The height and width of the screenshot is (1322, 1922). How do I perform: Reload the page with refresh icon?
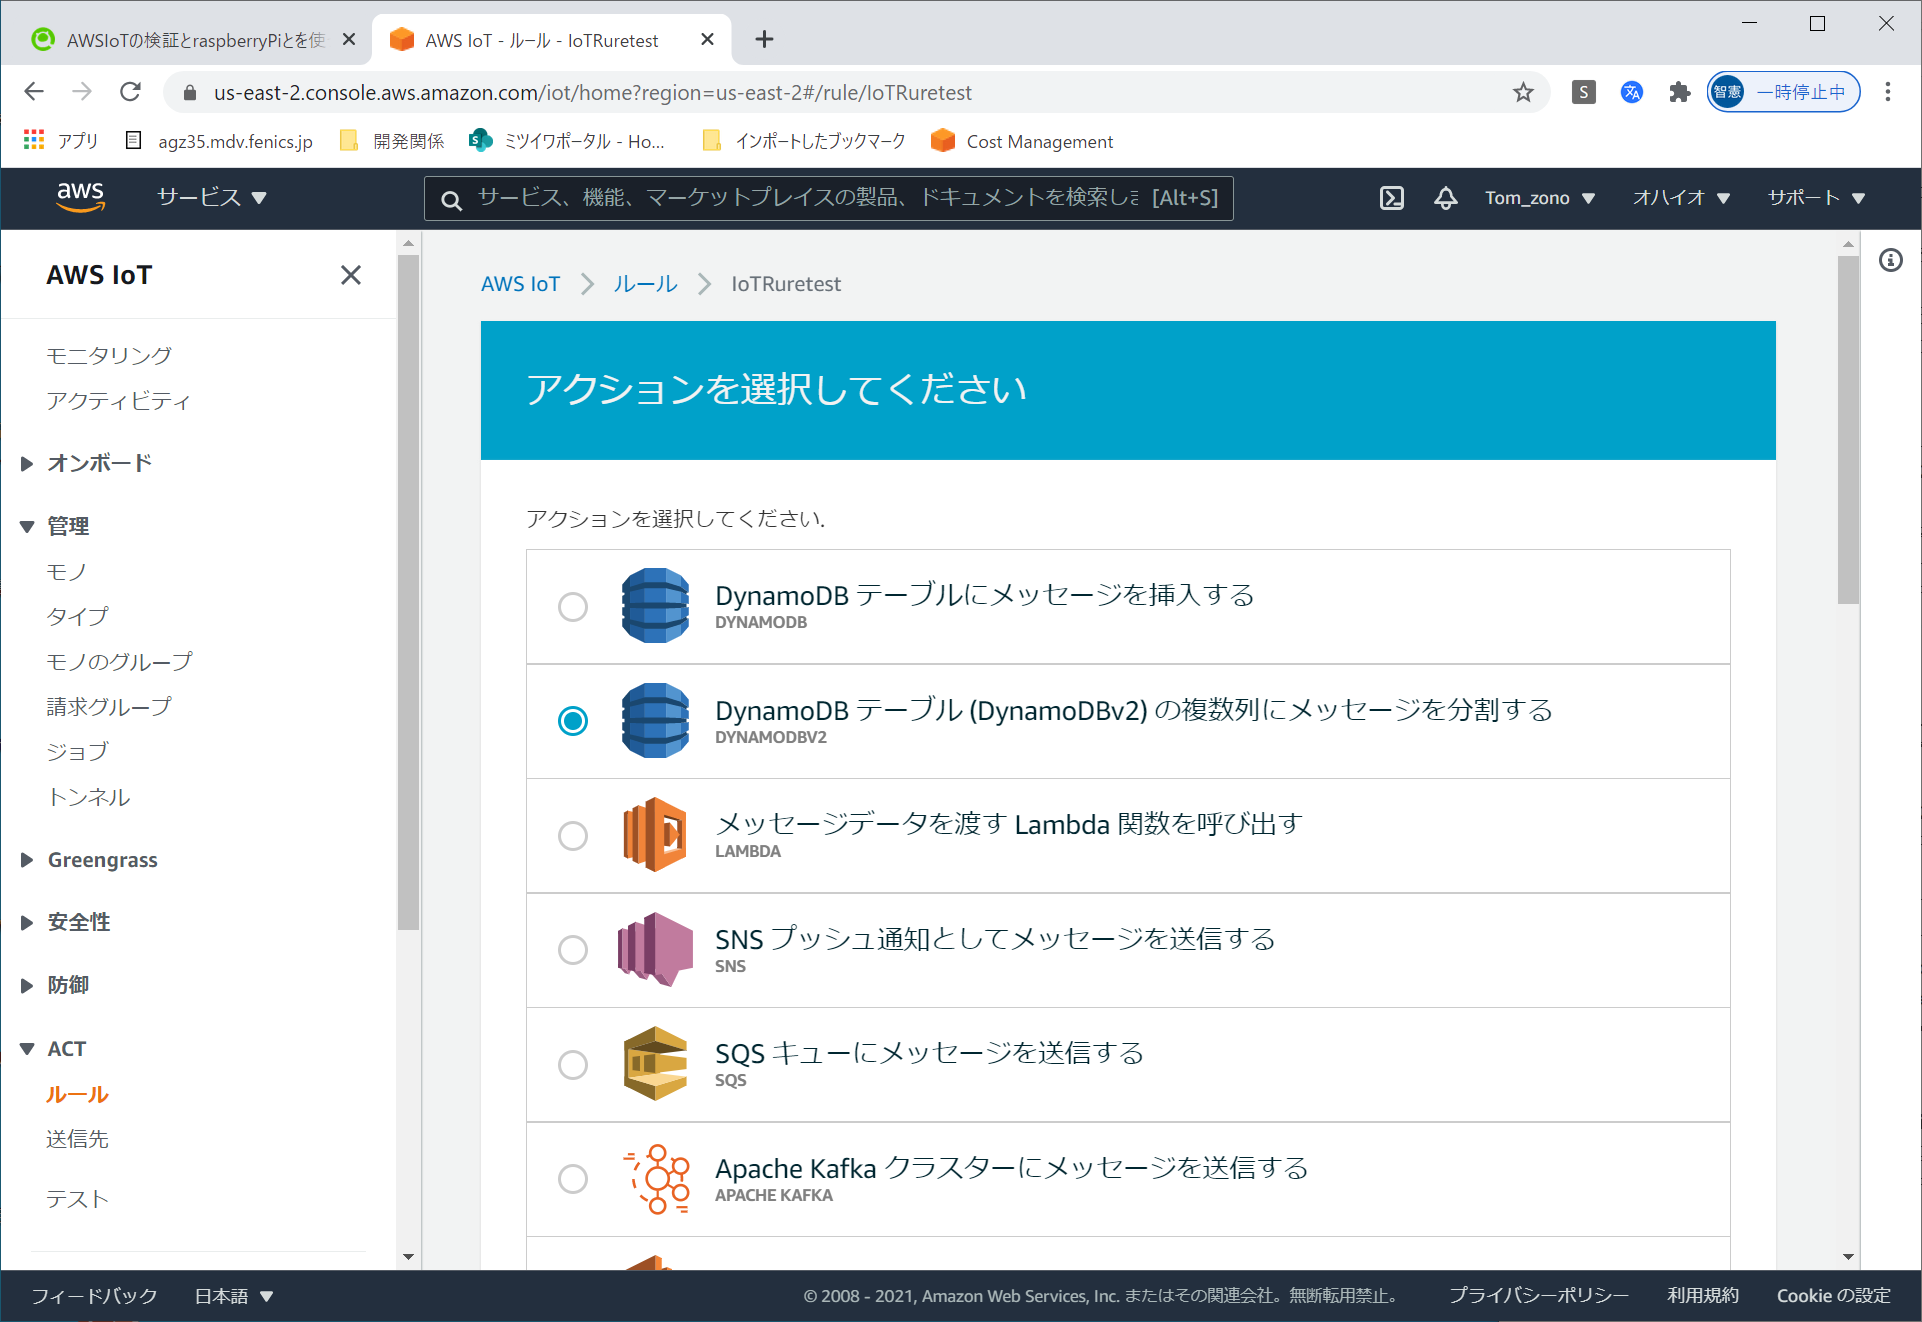click(130, 92)
